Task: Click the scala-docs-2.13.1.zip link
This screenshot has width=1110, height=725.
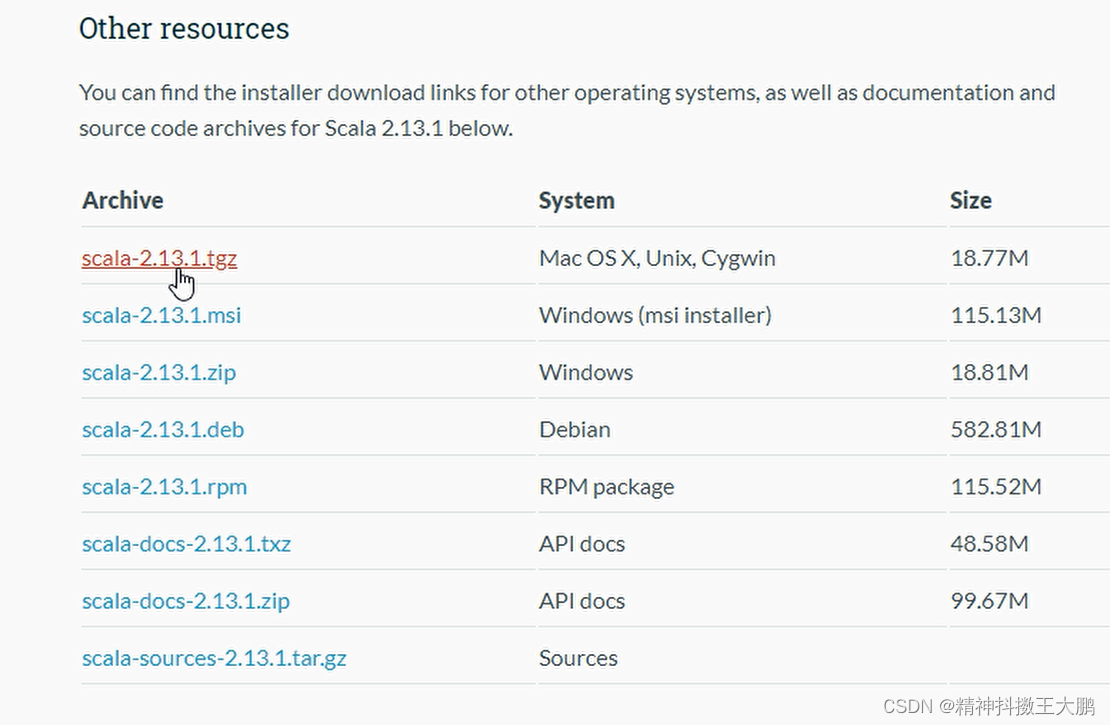Action: coord(186,601)
